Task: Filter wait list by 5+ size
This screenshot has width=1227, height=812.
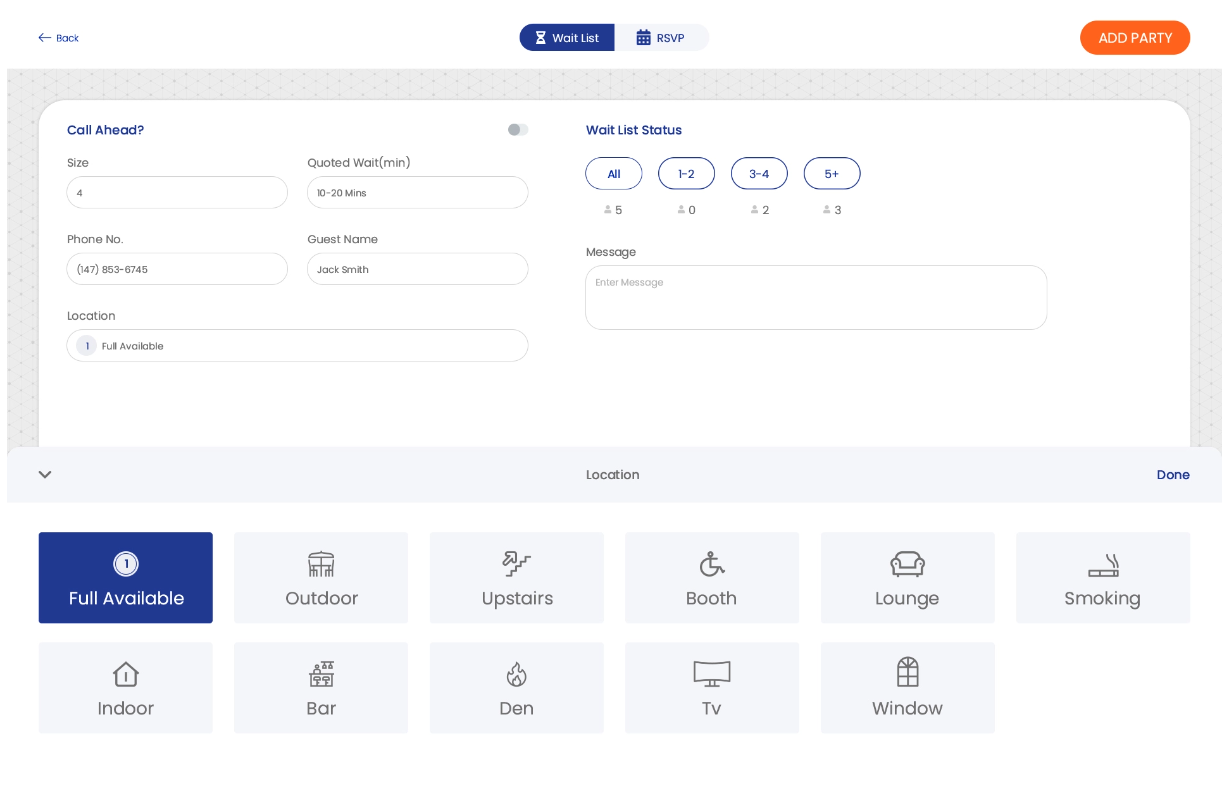Action: pos(832,174)
